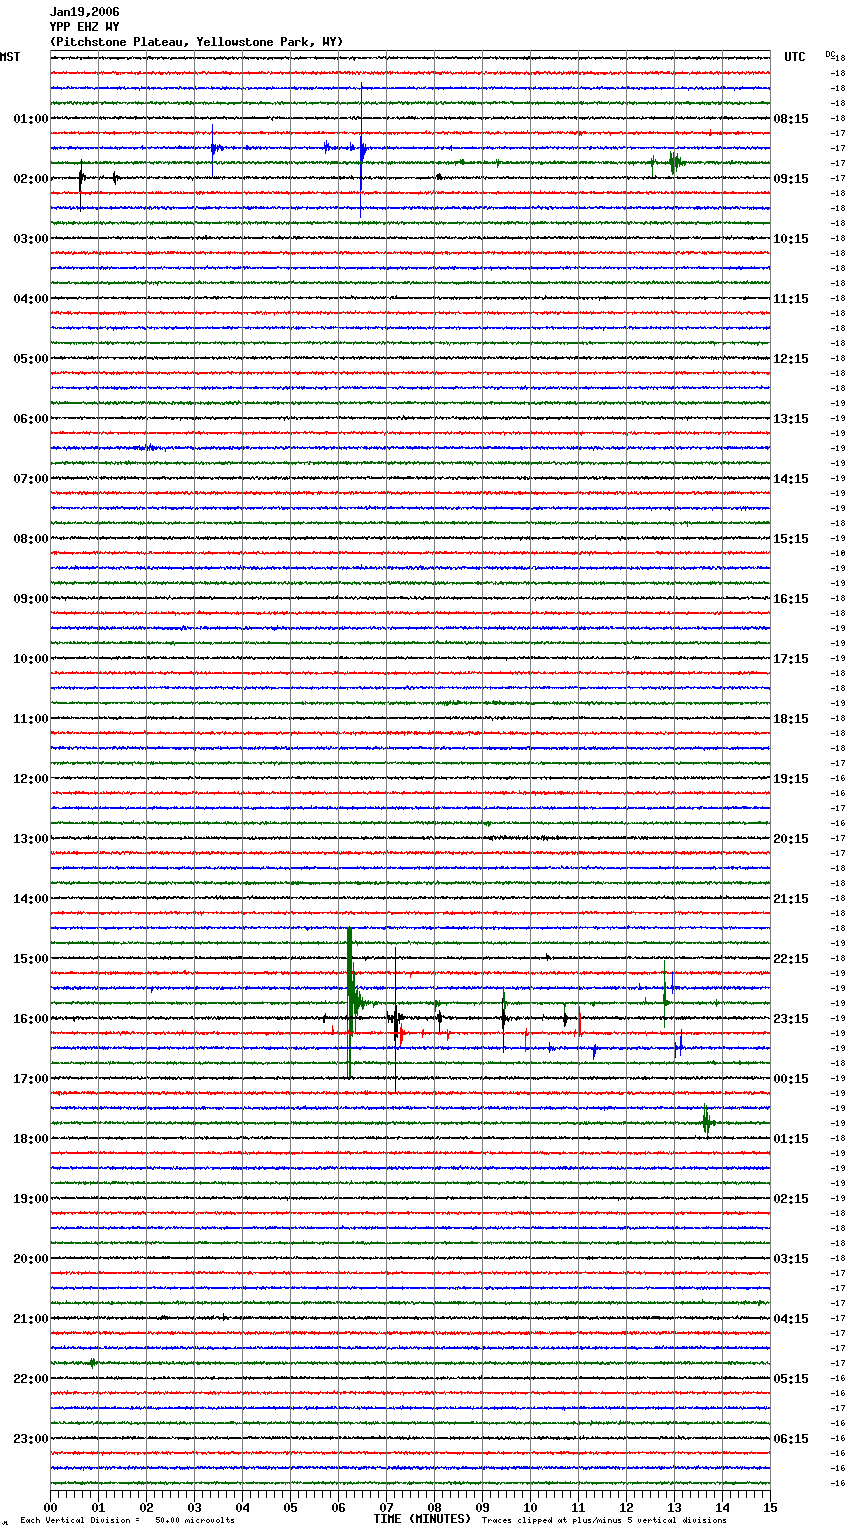Click the 21:00 MST time label
Viewport: 850px width, 1534px height.
pos(31,1319)
